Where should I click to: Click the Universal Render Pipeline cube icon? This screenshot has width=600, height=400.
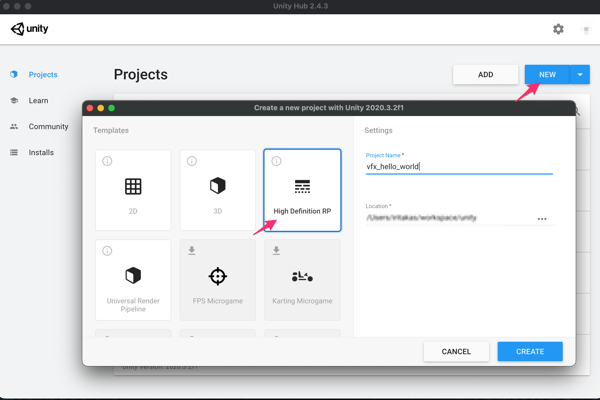133,276
